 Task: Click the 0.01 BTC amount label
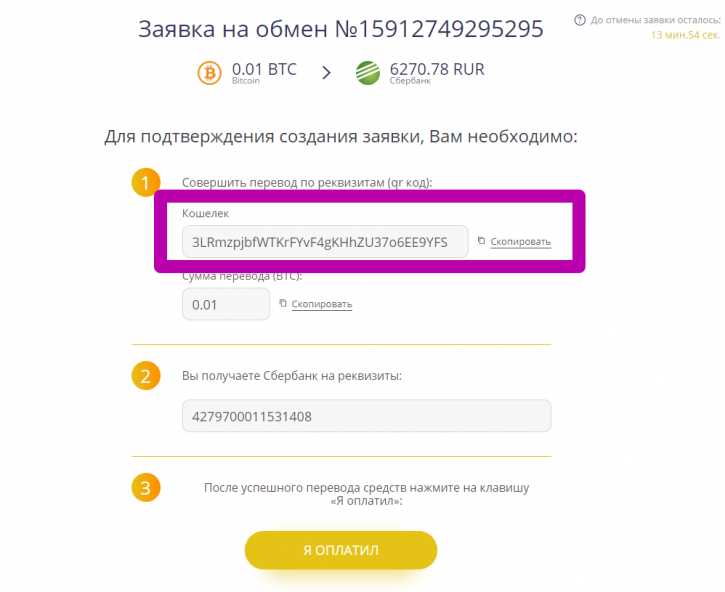[264, 69]
